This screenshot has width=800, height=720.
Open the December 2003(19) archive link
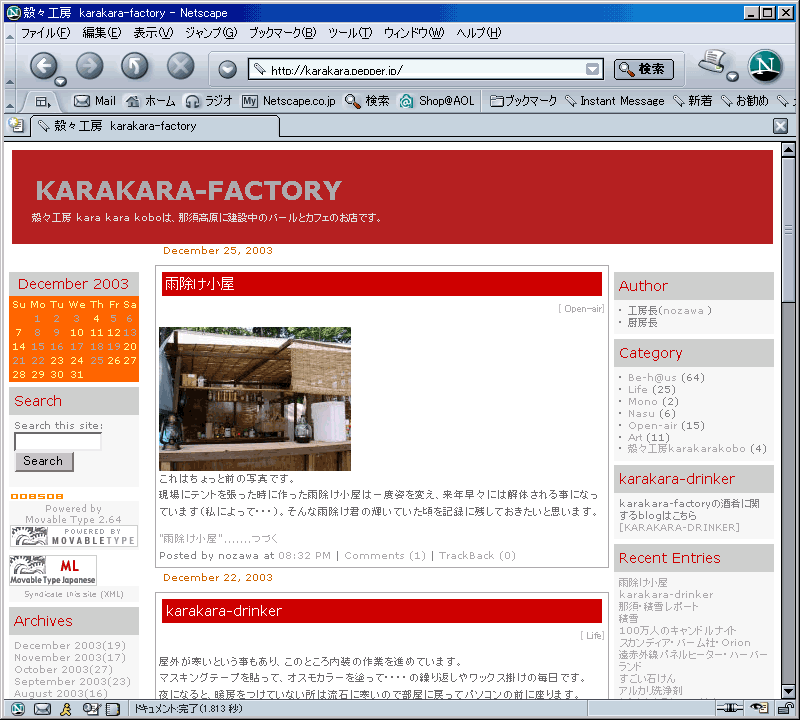pos(70,645)
